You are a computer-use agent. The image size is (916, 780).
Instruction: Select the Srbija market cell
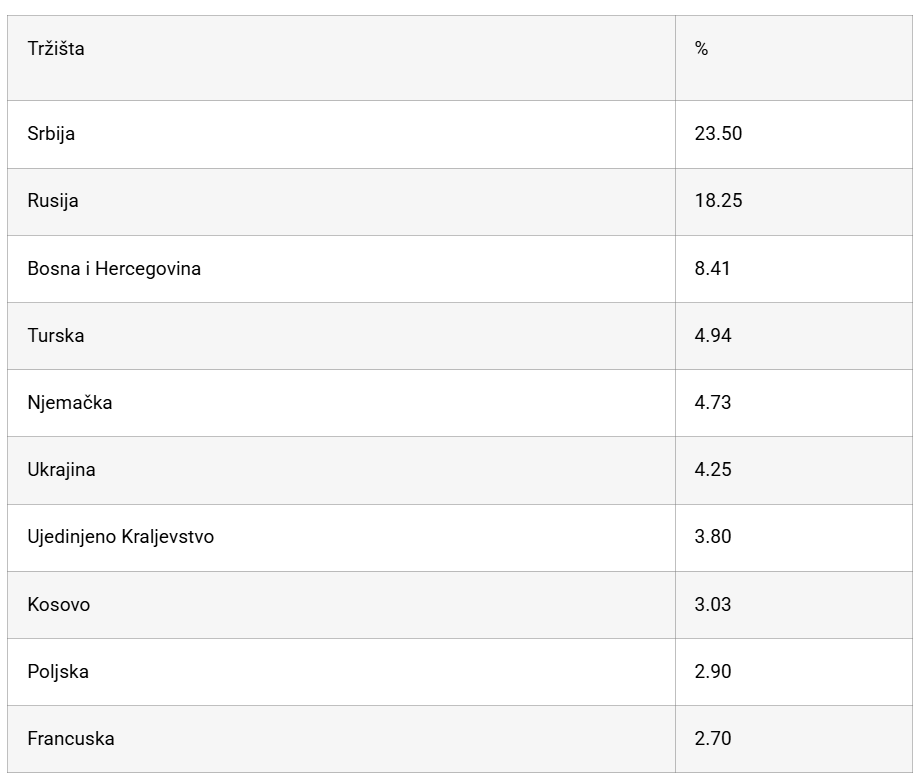341,134
